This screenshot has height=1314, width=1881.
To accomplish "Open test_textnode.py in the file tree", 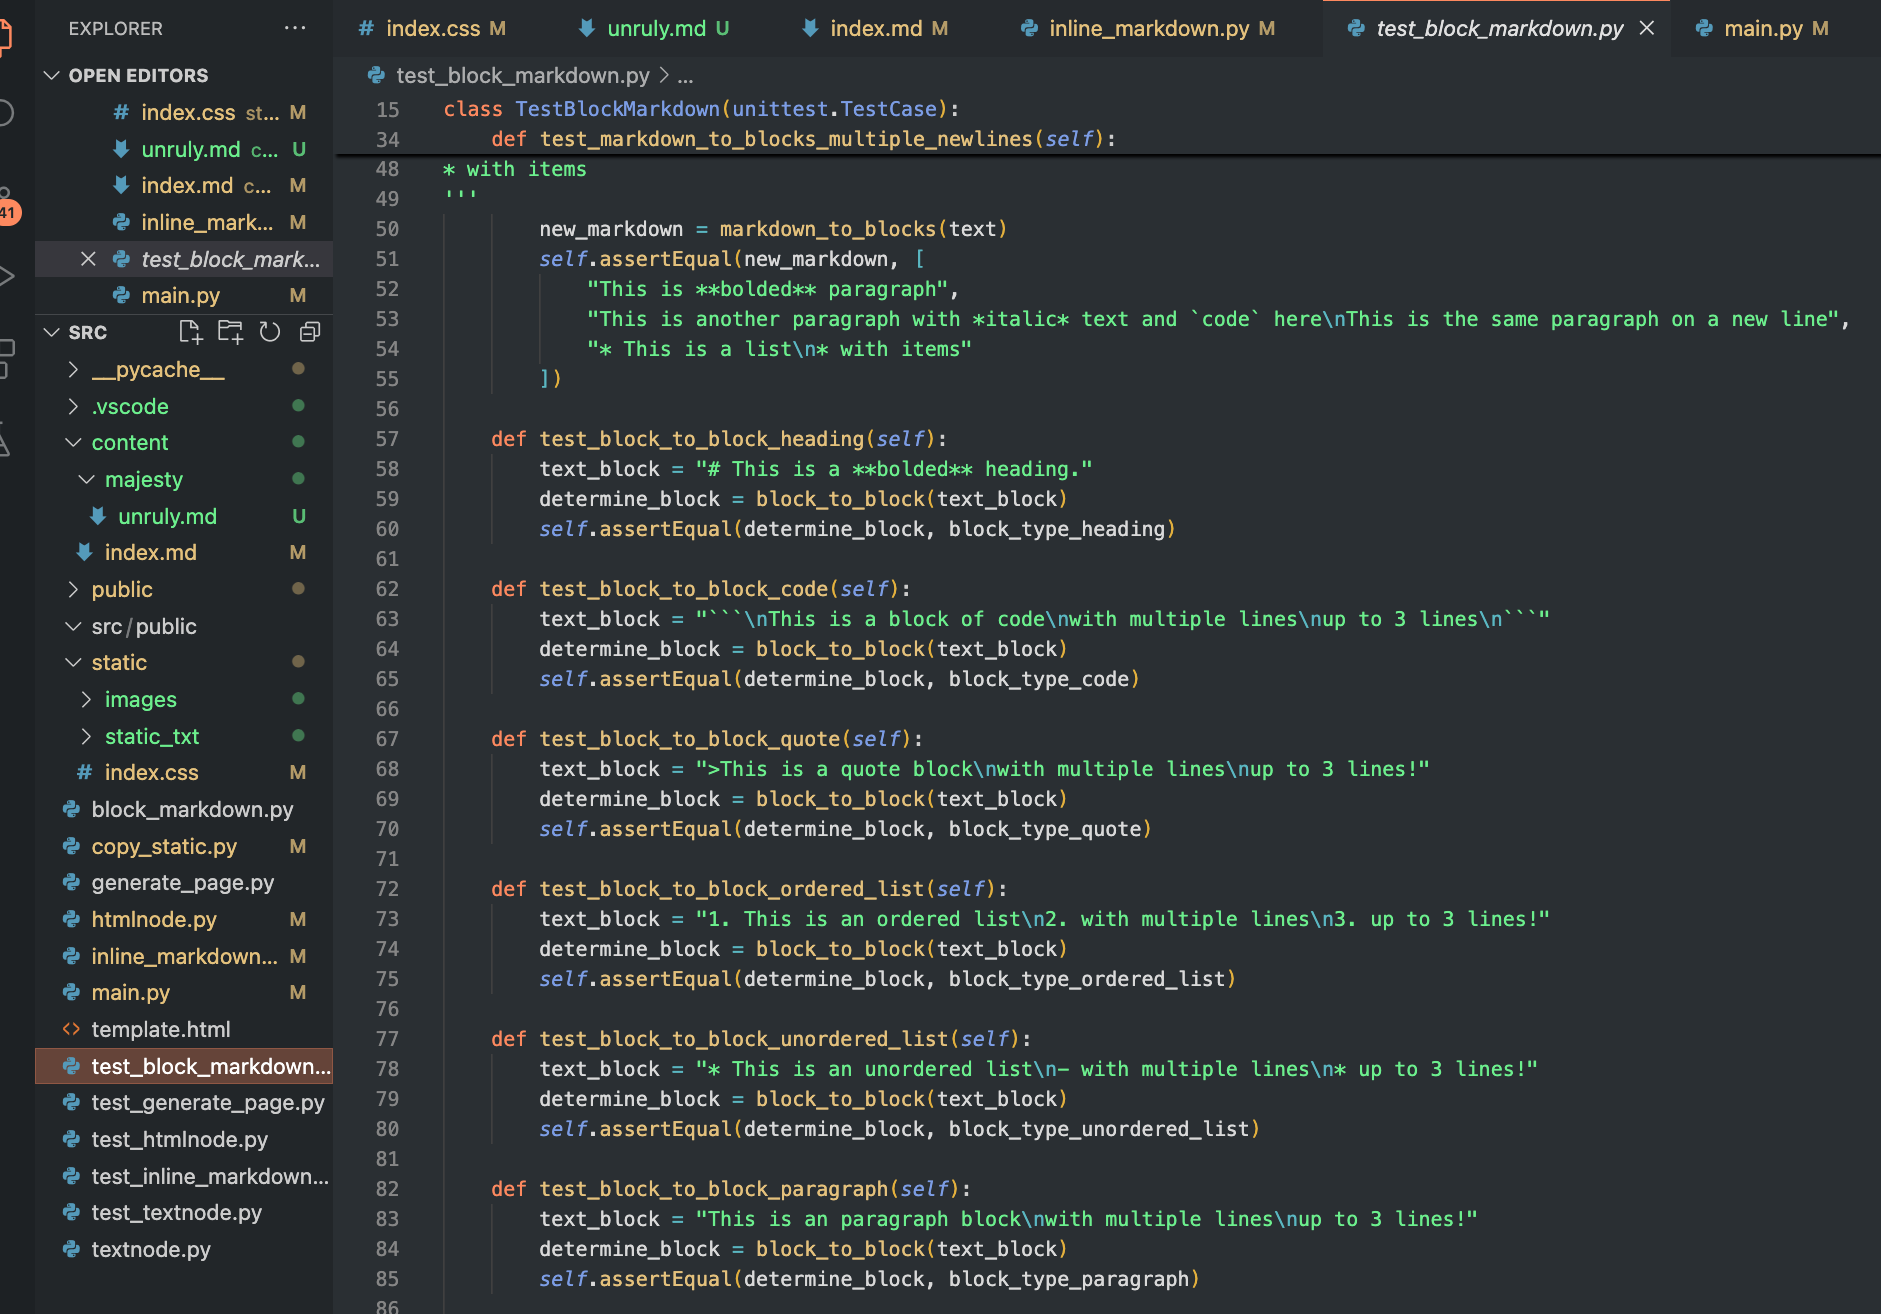I will [x=184, y=1212].
